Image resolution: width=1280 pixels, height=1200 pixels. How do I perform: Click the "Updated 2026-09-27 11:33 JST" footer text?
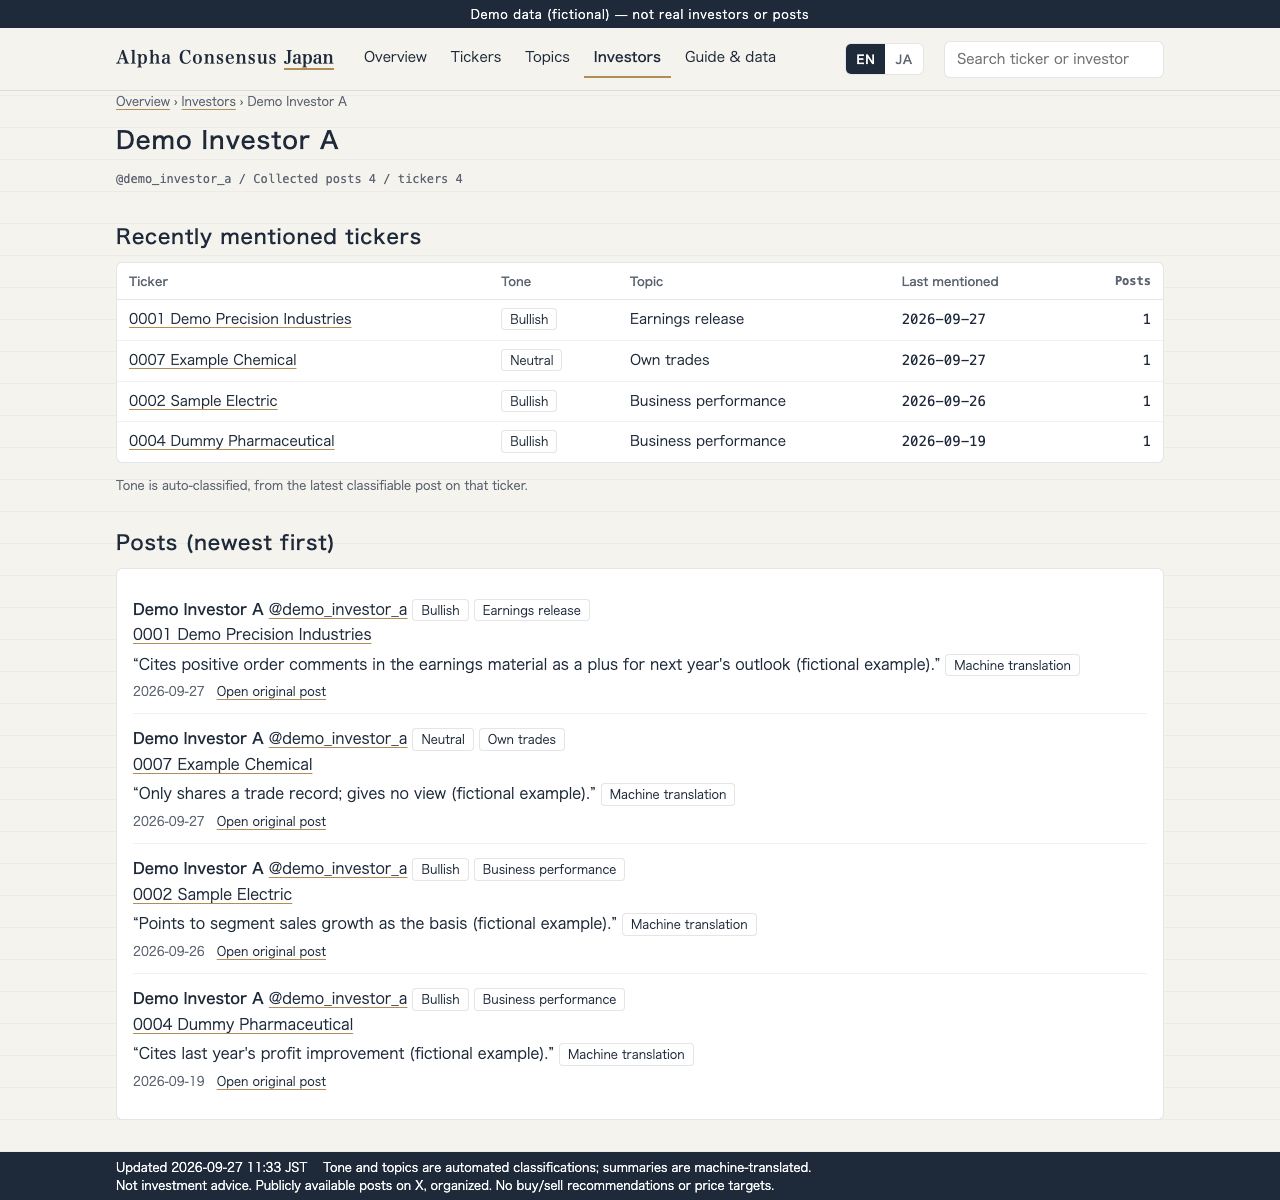[x=212, y=1167]
